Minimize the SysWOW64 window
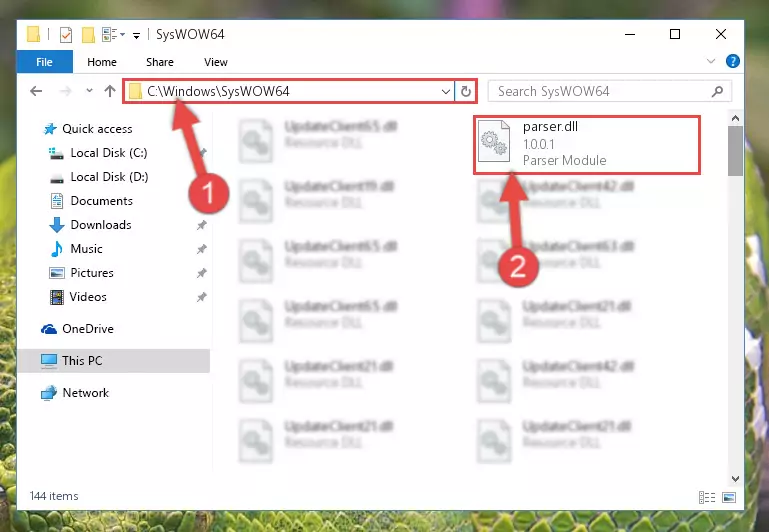The width and height of the screenshot is (769, 532). (x=630, y=34)
